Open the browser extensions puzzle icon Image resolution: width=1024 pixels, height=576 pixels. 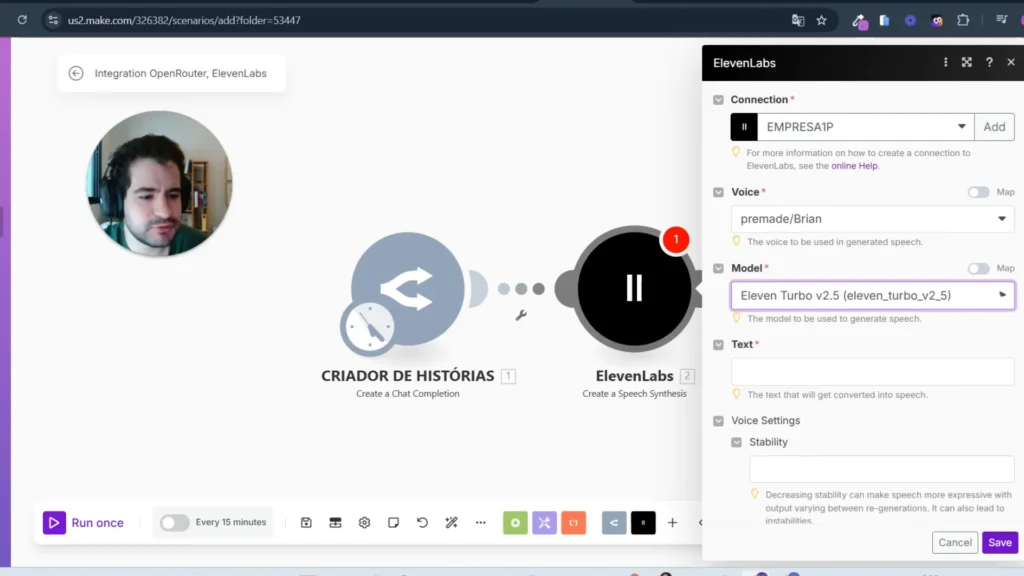pos(963,20)
